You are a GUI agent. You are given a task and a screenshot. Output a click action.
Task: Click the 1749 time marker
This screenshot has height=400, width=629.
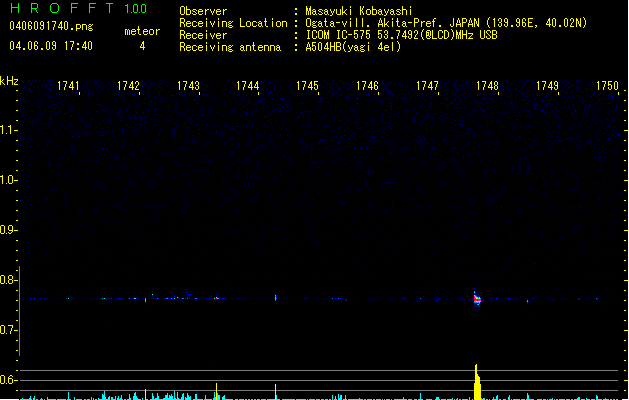pyautogui.click(x=547, y=86)
